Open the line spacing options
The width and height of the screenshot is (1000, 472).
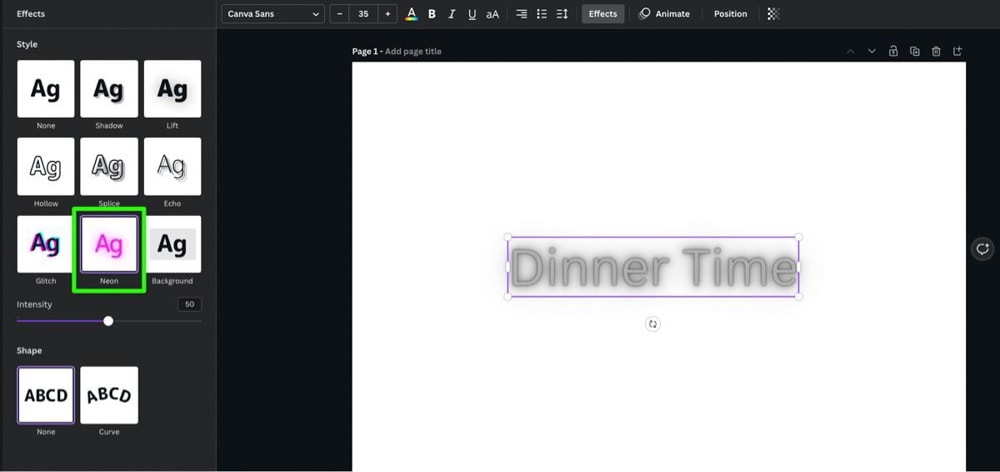pos(562,14)
